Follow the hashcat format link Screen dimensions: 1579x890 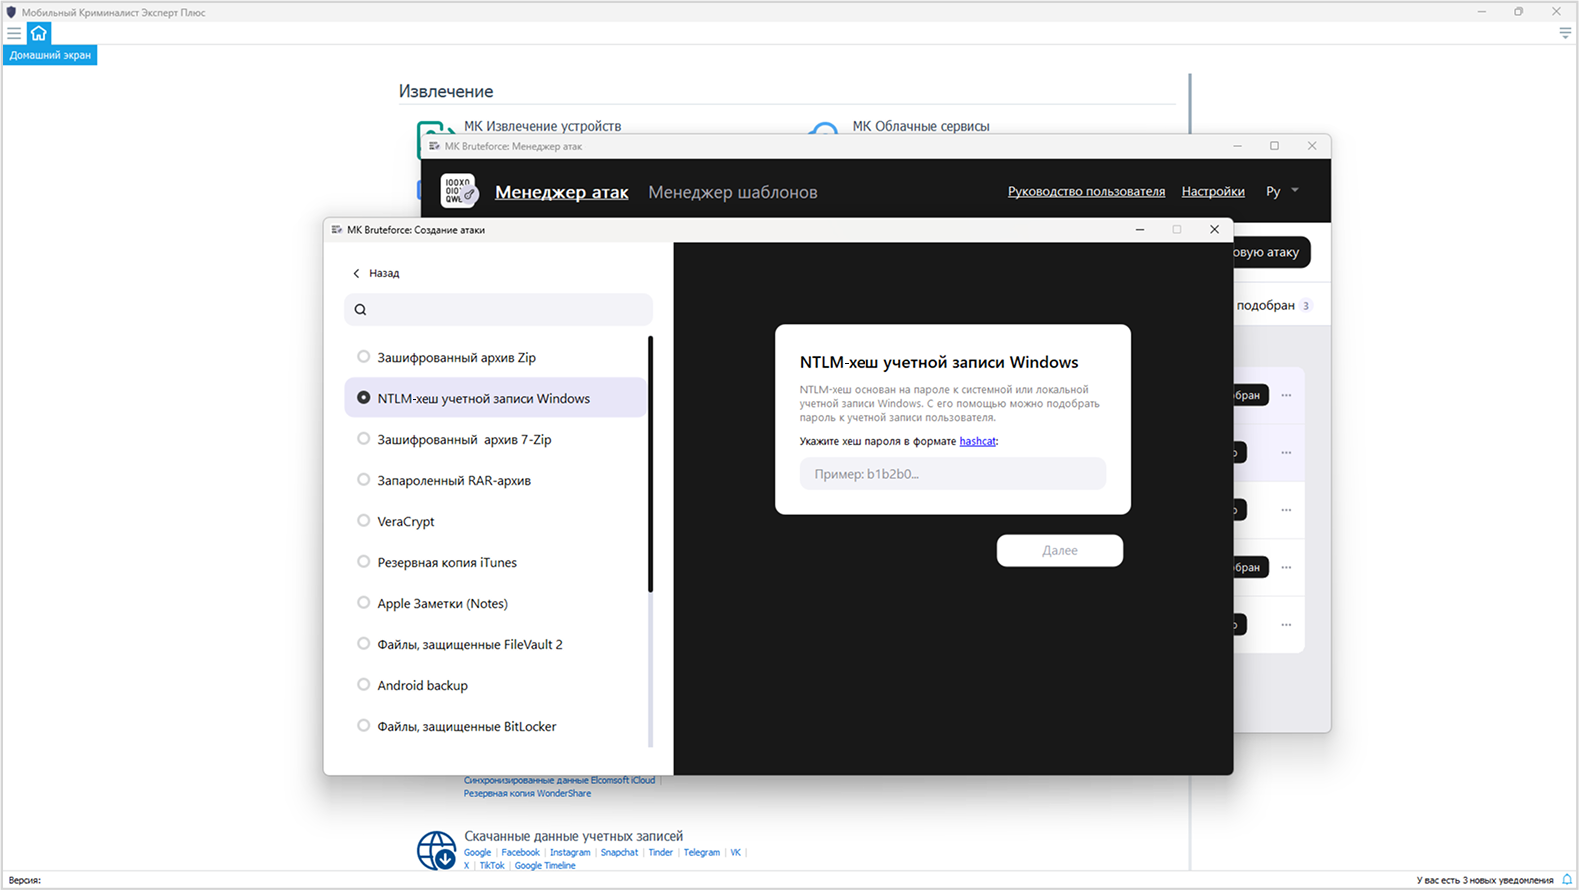click(977, 441)
